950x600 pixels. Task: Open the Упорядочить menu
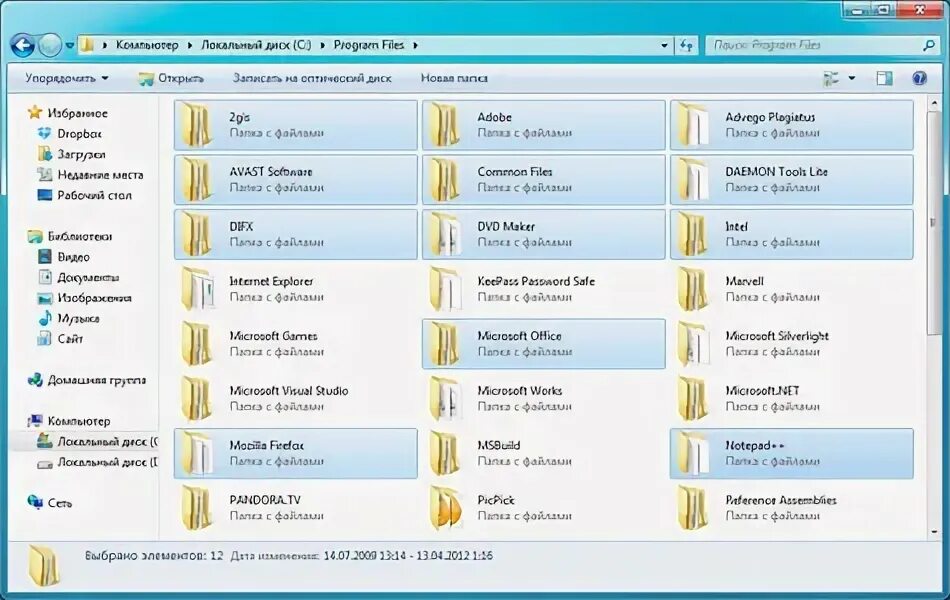(x=67, y=78)
